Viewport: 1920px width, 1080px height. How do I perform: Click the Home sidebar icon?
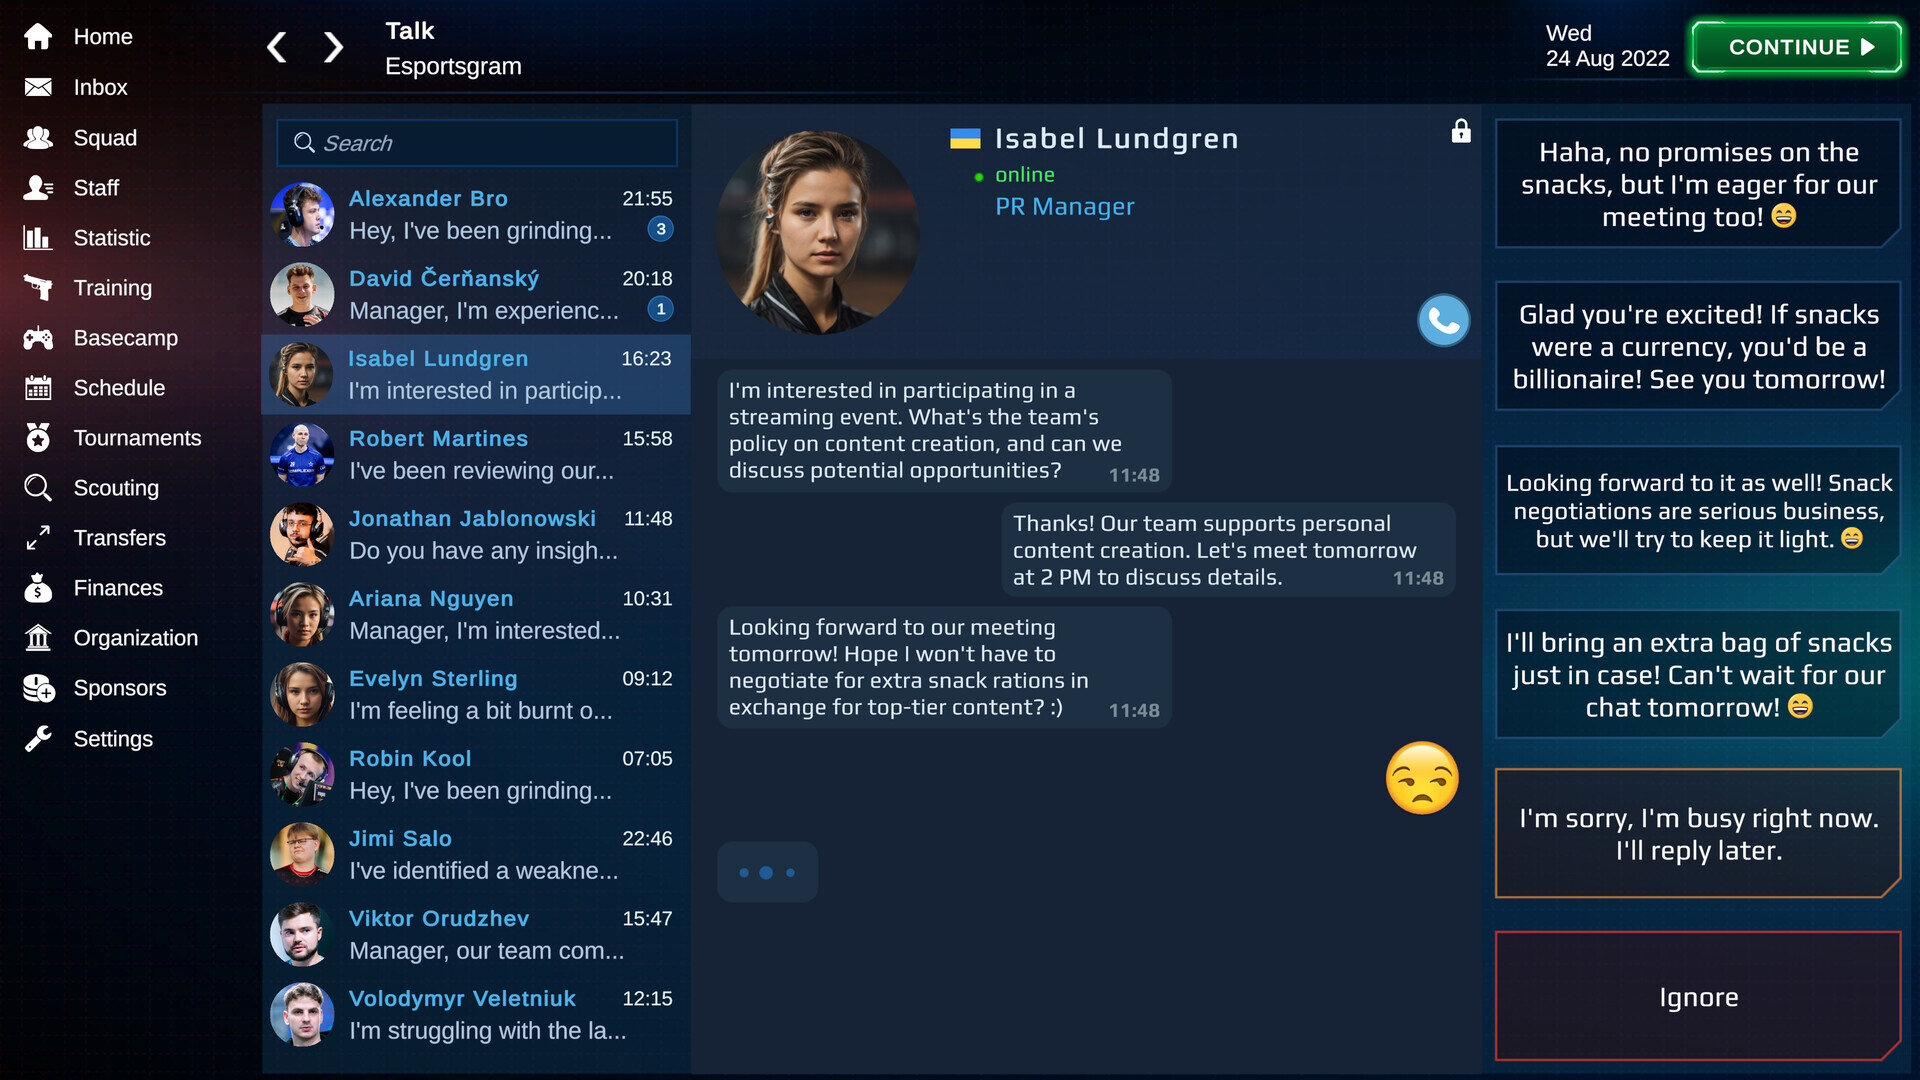point(37,37)
